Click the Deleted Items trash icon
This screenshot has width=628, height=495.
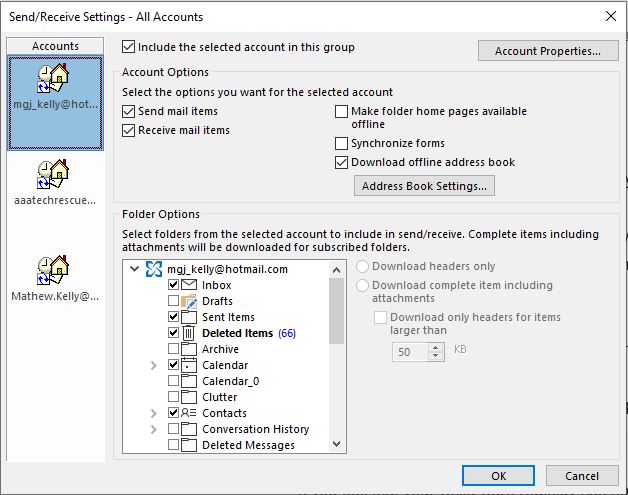[190, 333]
